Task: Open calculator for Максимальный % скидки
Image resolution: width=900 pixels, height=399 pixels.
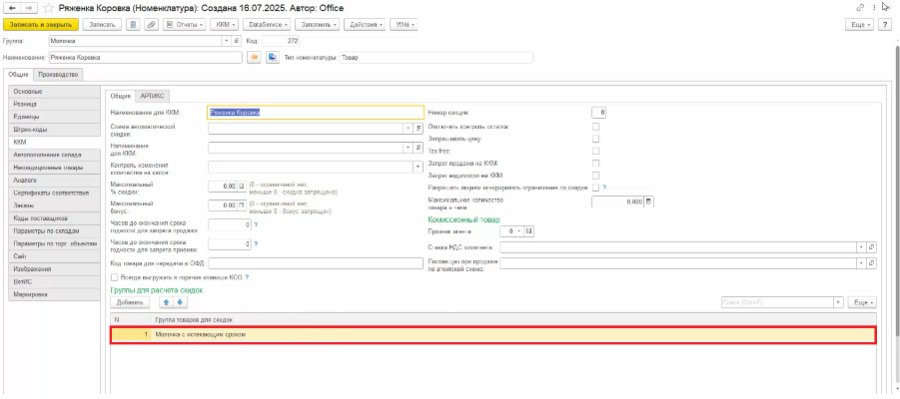Action: point(242,186)
